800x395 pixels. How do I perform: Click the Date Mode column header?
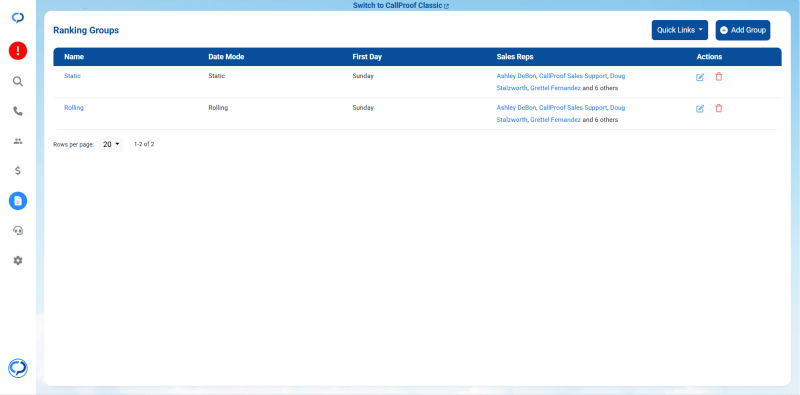[226, 57]
